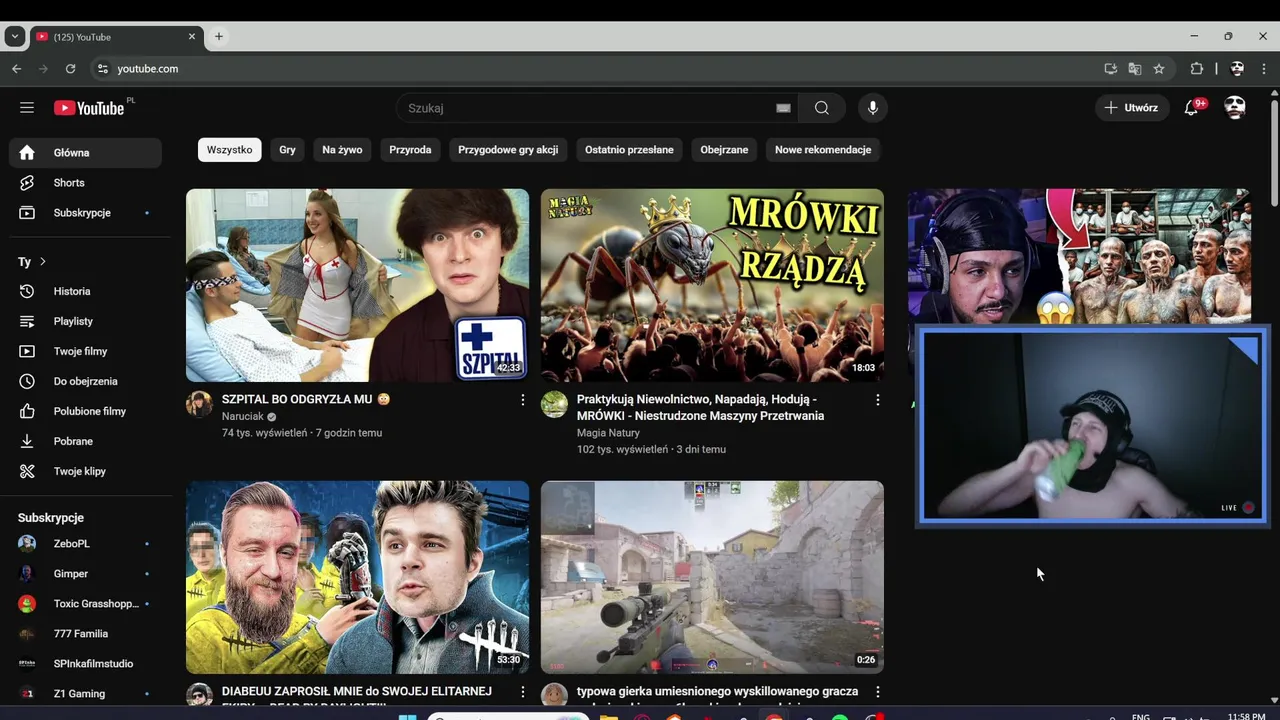Open options menu for MRÓWKI video
The image size is (1280, 720).
878,400
